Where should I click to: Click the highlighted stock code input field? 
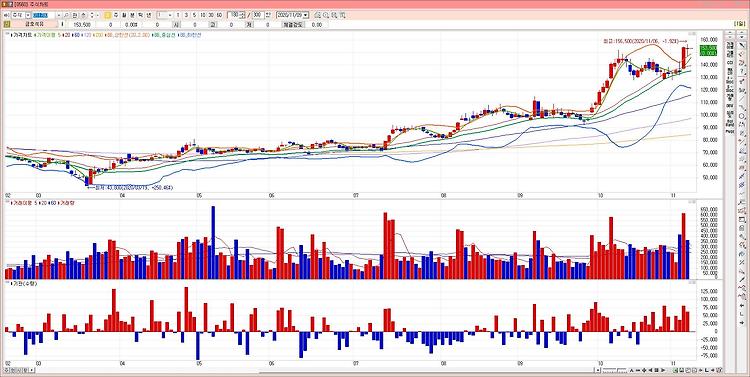(x=44, y=15)
